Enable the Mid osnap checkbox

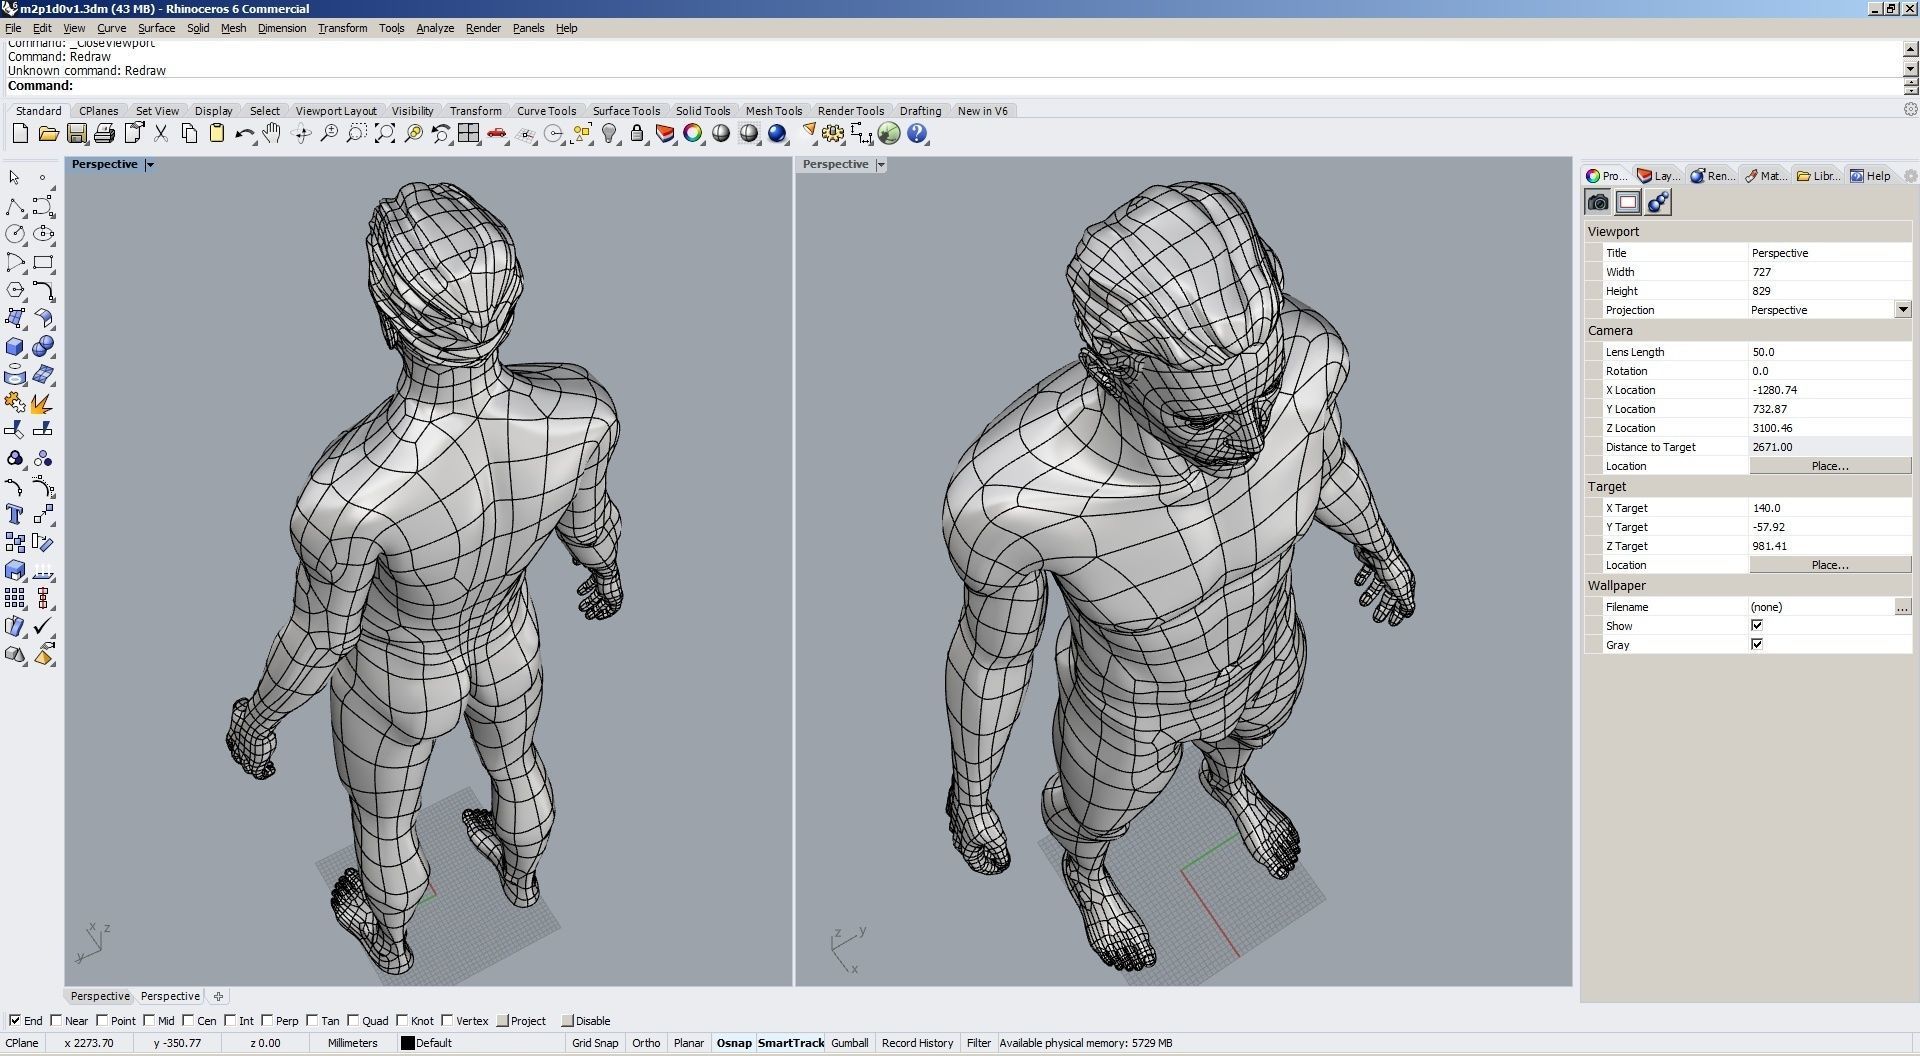click(x=149, y=1021)
